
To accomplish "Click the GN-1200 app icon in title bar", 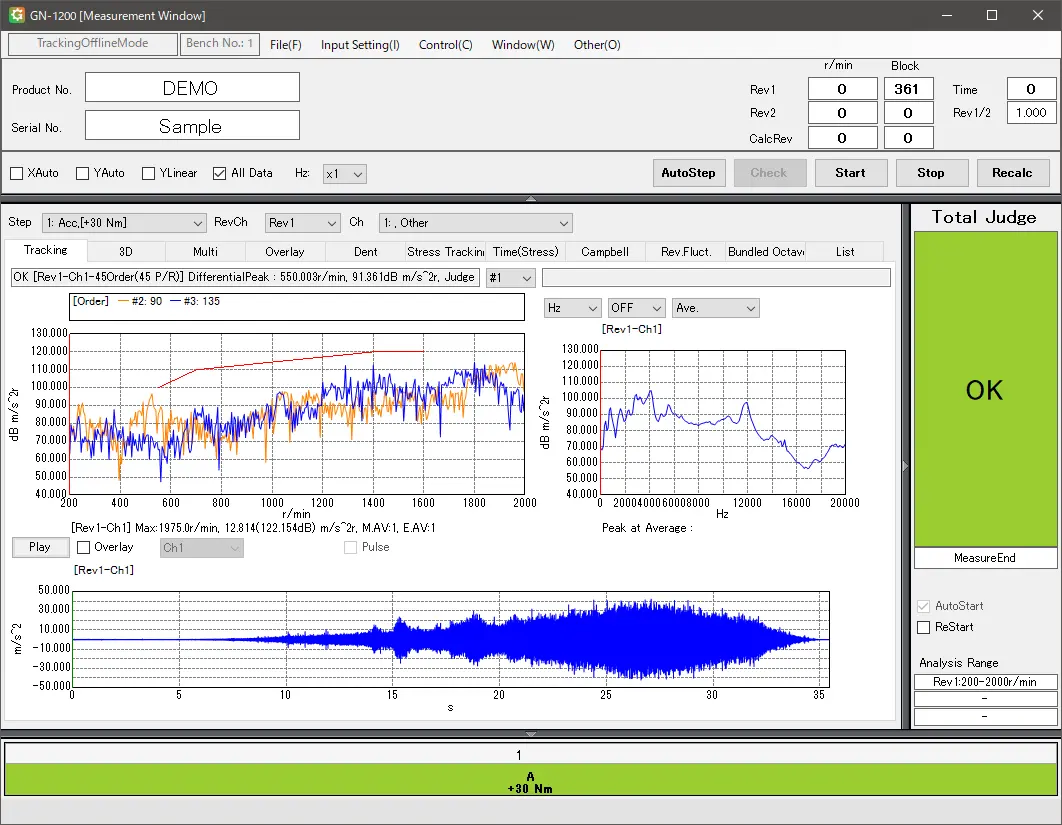I will click(x=16, y=15).
